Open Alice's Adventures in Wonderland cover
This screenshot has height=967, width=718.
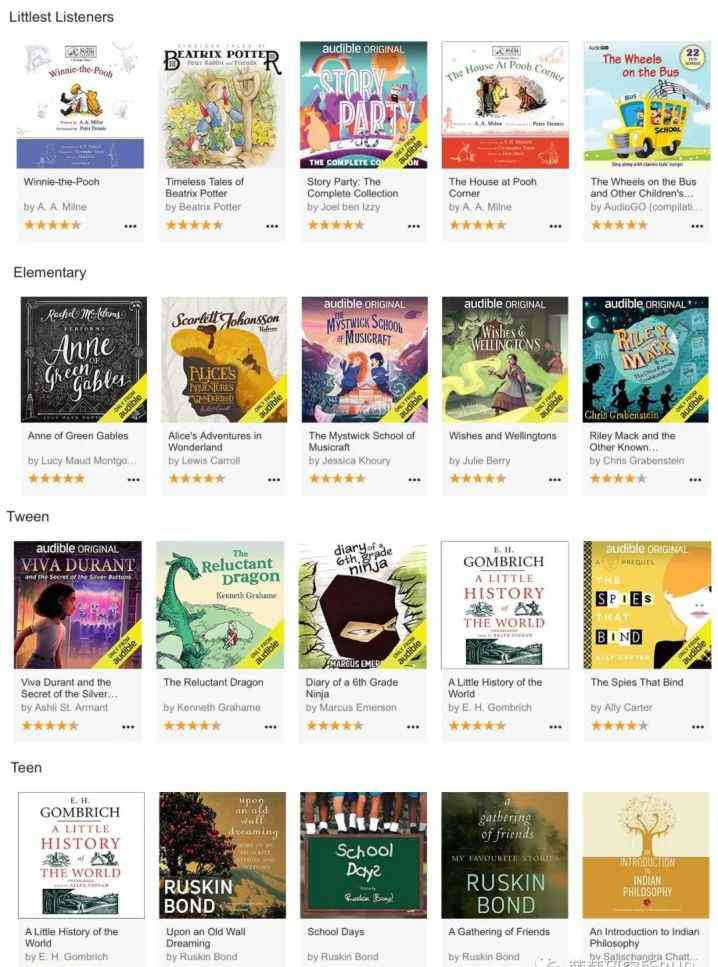click(224, 360)
